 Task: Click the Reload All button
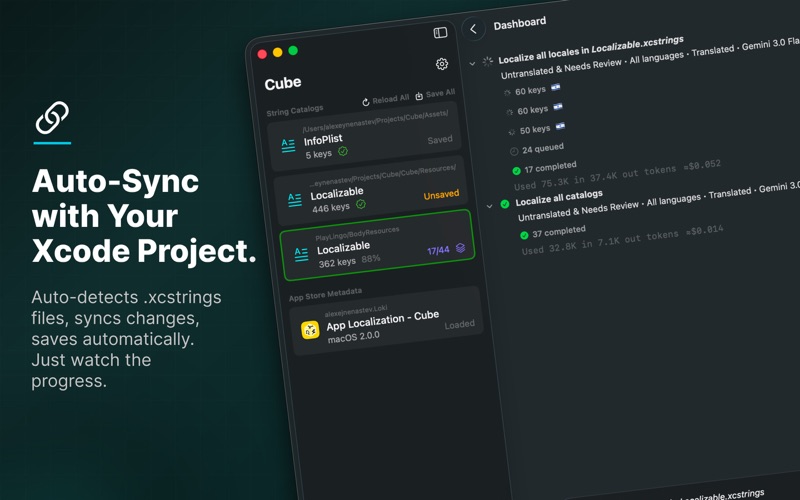pos(386,99)
